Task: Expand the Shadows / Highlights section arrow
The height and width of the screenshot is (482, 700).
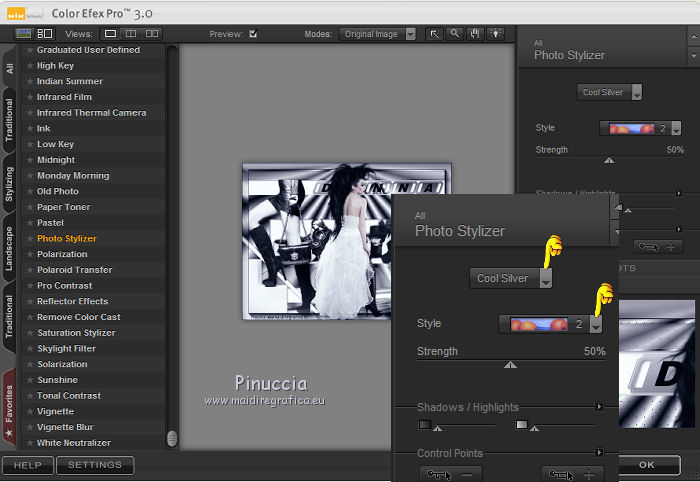Action: tap(599, 407)
